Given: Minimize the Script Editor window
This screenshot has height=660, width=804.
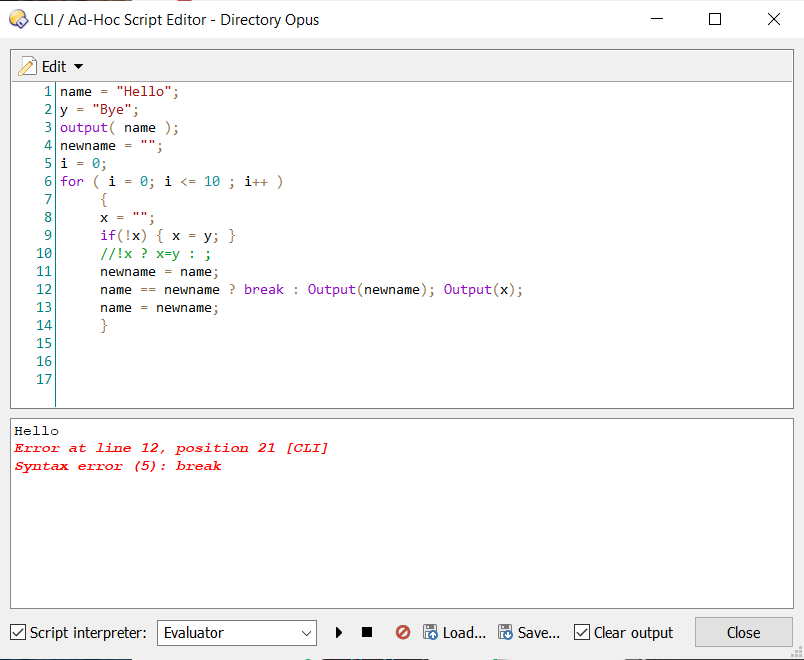Looking at the screenshot, I should tap(656, 19).
